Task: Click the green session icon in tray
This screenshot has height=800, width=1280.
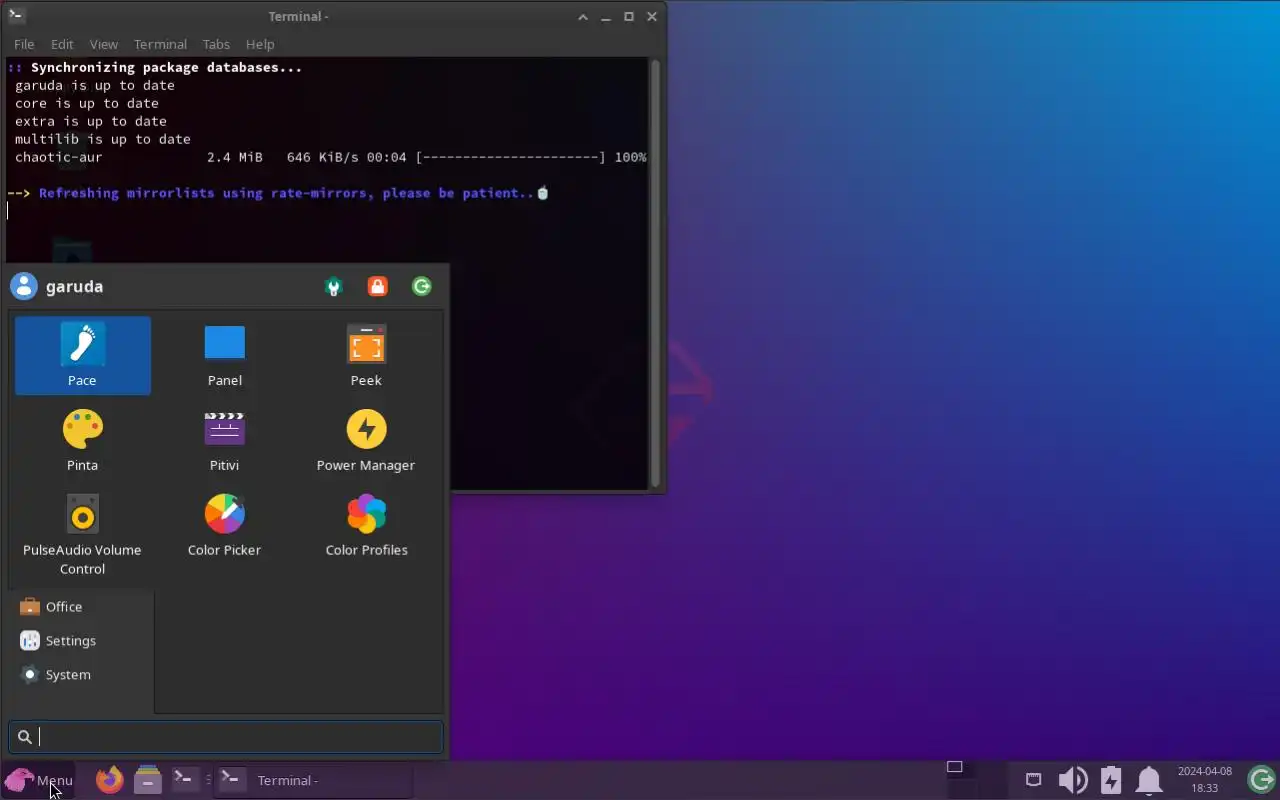Action: [1262, 779]
